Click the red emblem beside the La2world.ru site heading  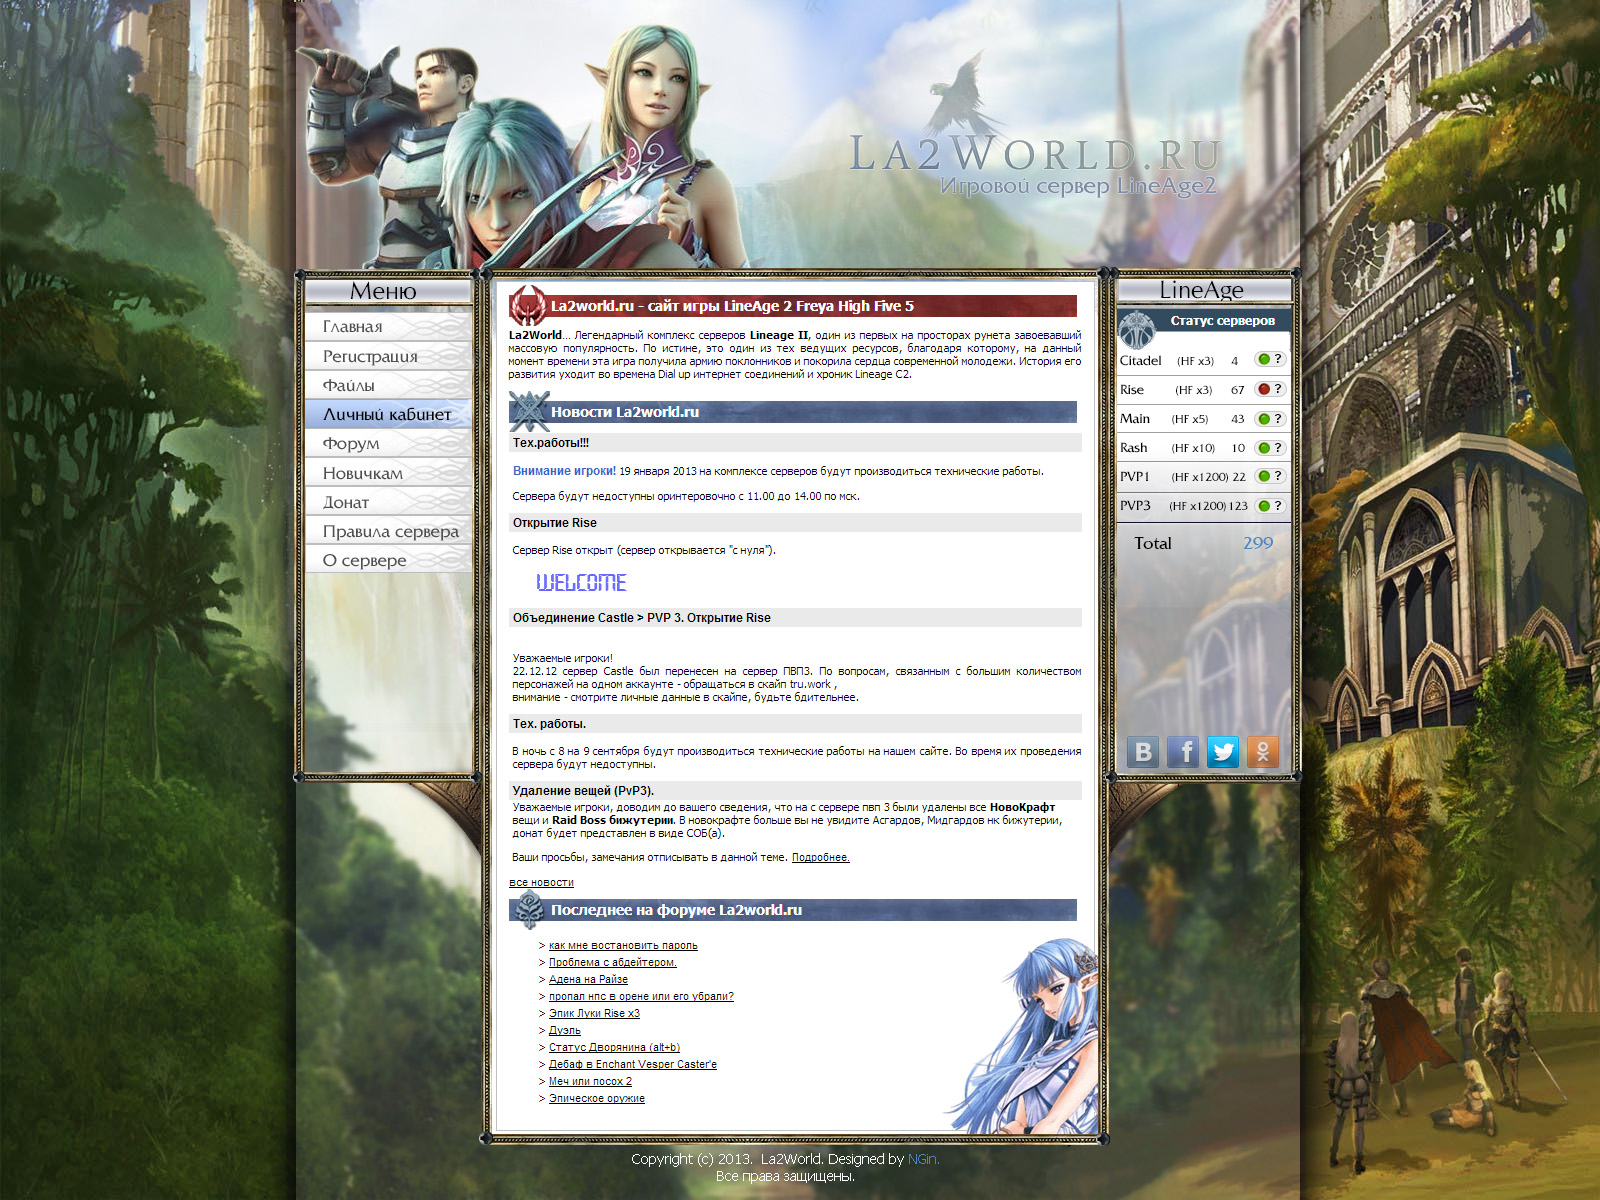pyautogui.click(x=527, y=305)
